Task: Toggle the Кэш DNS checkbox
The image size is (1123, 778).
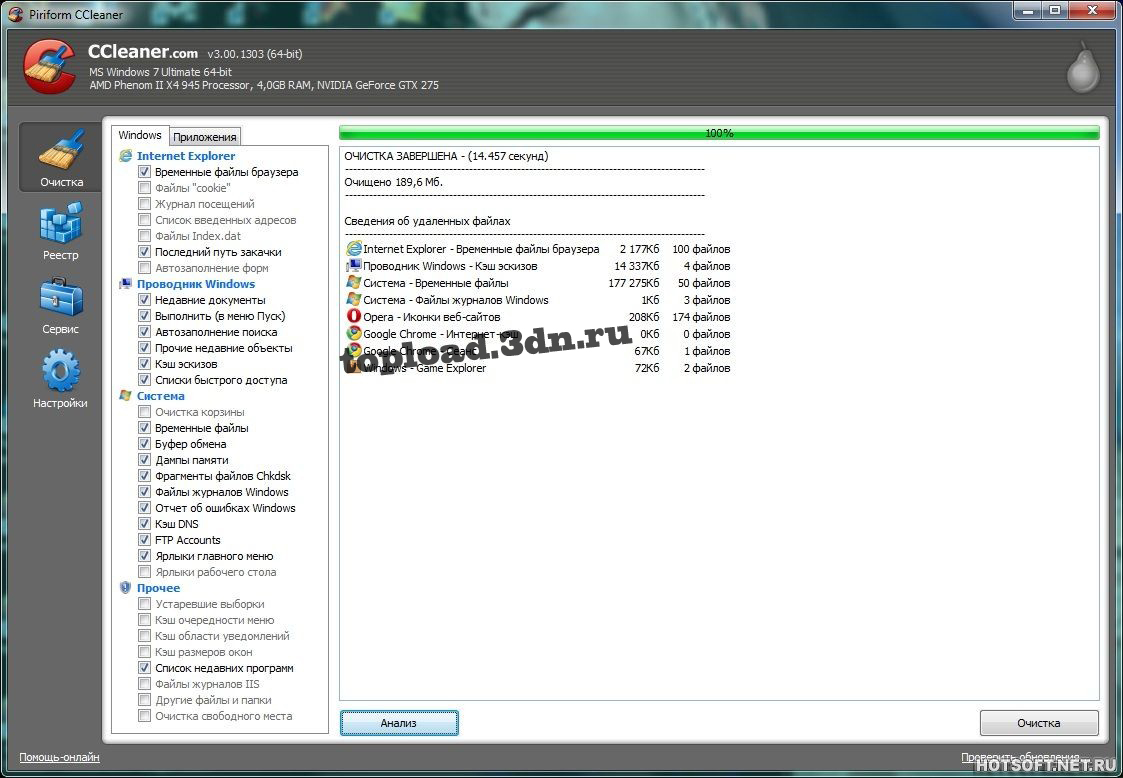Action: coord(145,524)
